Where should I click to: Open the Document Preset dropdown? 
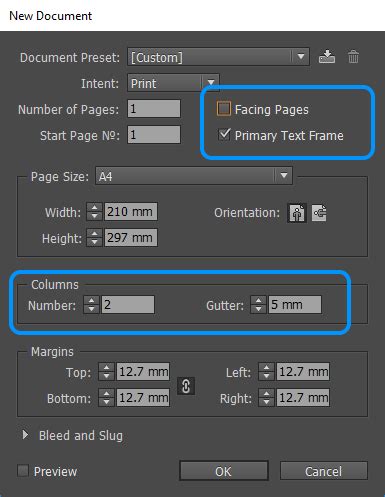tap(218, 57)
